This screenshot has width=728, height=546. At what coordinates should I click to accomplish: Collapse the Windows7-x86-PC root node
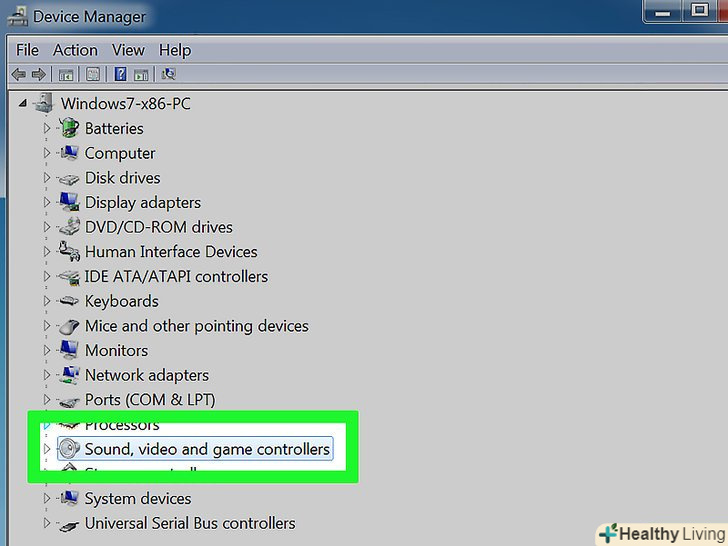pyautogui.click(x=22, y=103)
